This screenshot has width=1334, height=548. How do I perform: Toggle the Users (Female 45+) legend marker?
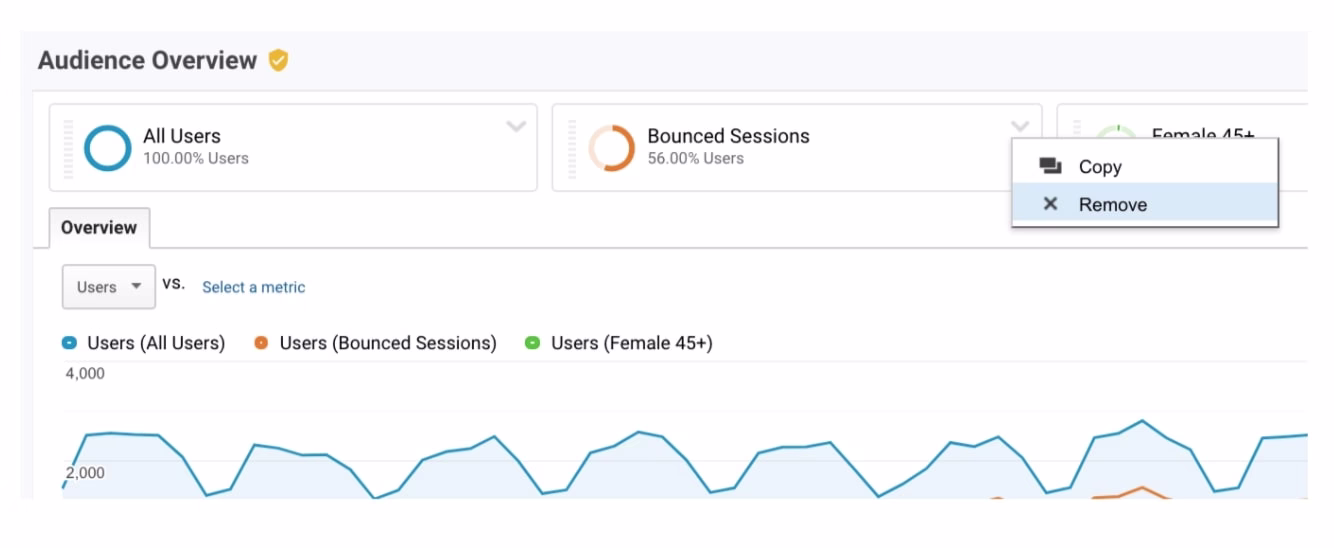[x=533, y=343]
